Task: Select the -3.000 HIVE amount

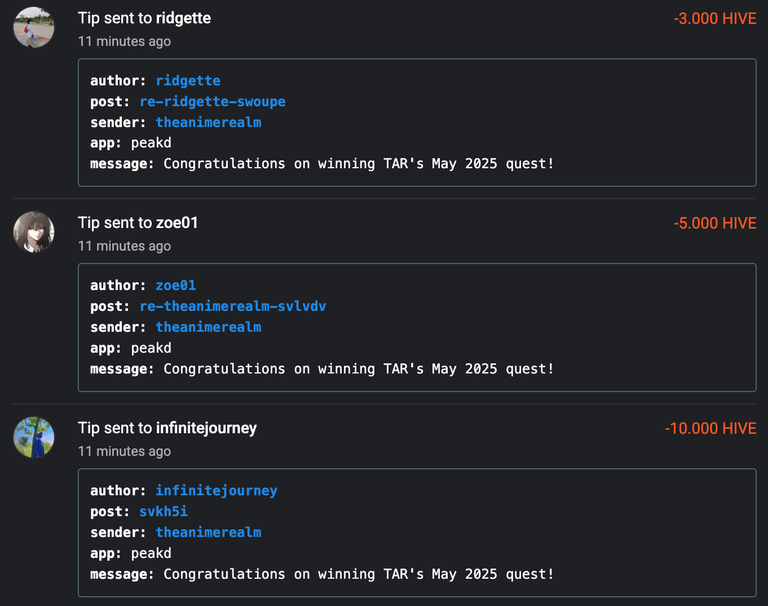Action: pos(715,19)
